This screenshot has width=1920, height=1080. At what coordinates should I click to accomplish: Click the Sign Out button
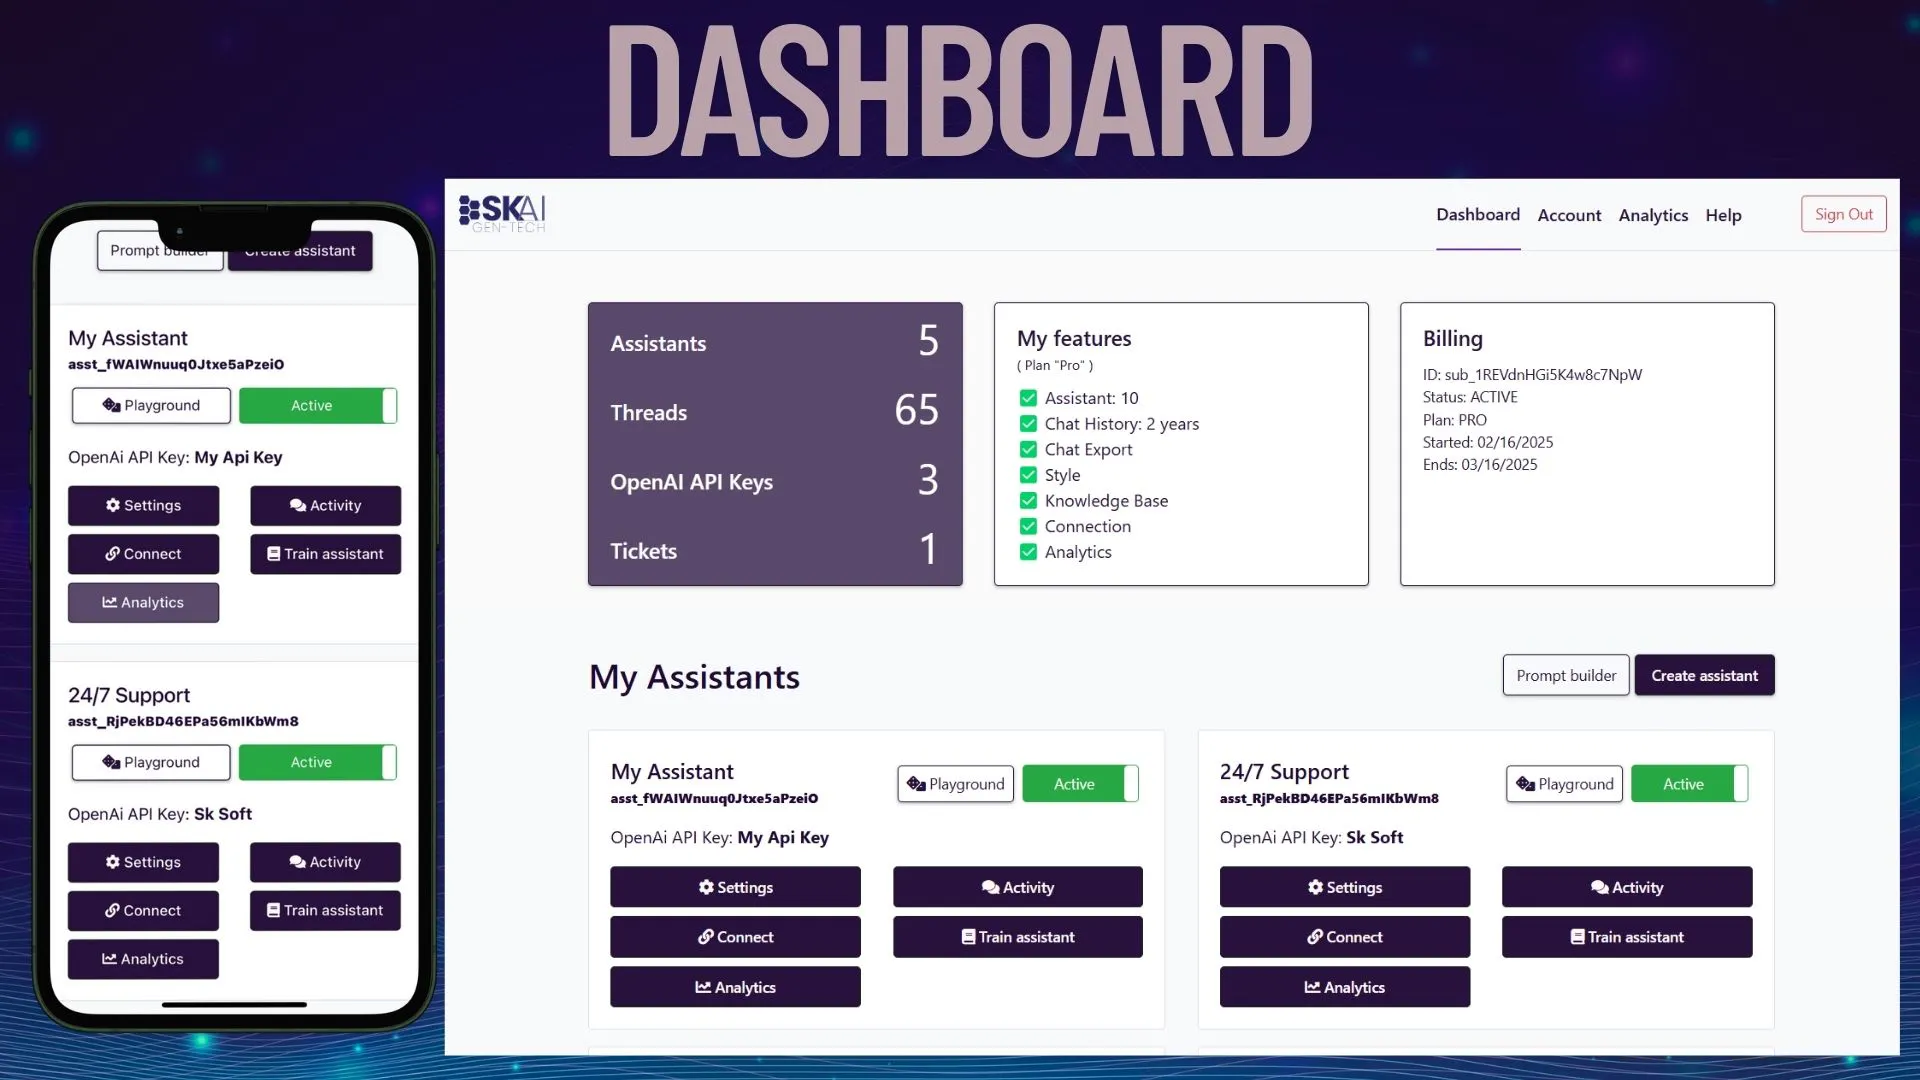[x=1844, y=214]
